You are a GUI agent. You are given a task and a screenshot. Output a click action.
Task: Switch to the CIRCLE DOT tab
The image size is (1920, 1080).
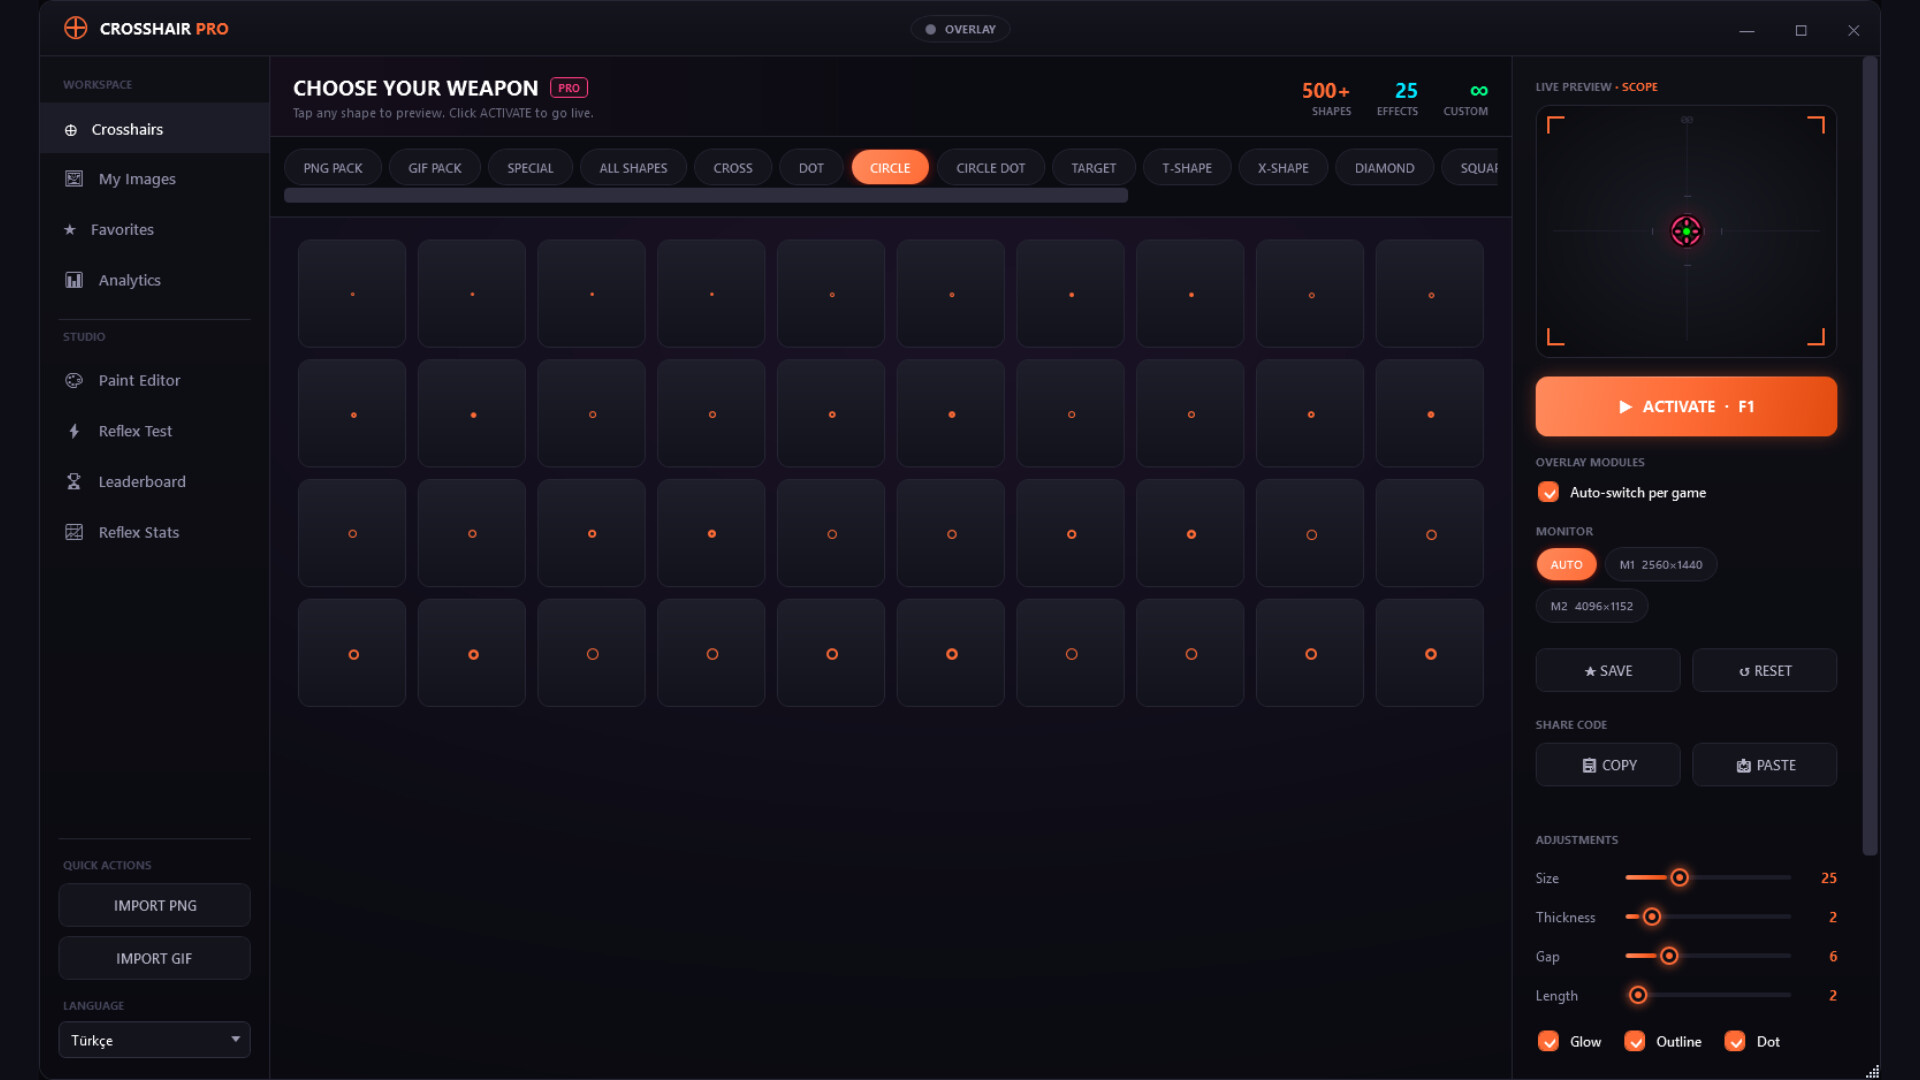pos(990,168)
